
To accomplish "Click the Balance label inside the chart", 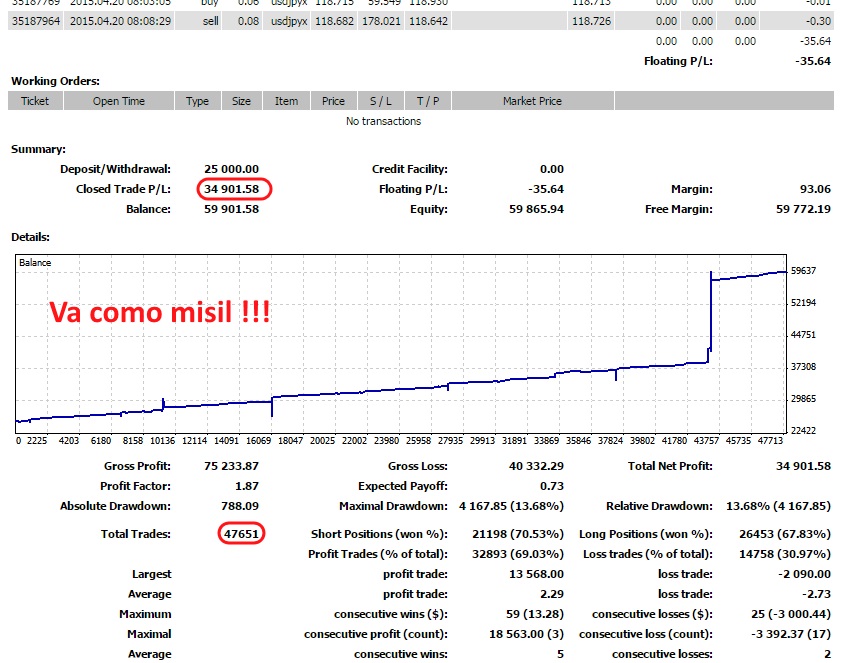I will 35,263.
